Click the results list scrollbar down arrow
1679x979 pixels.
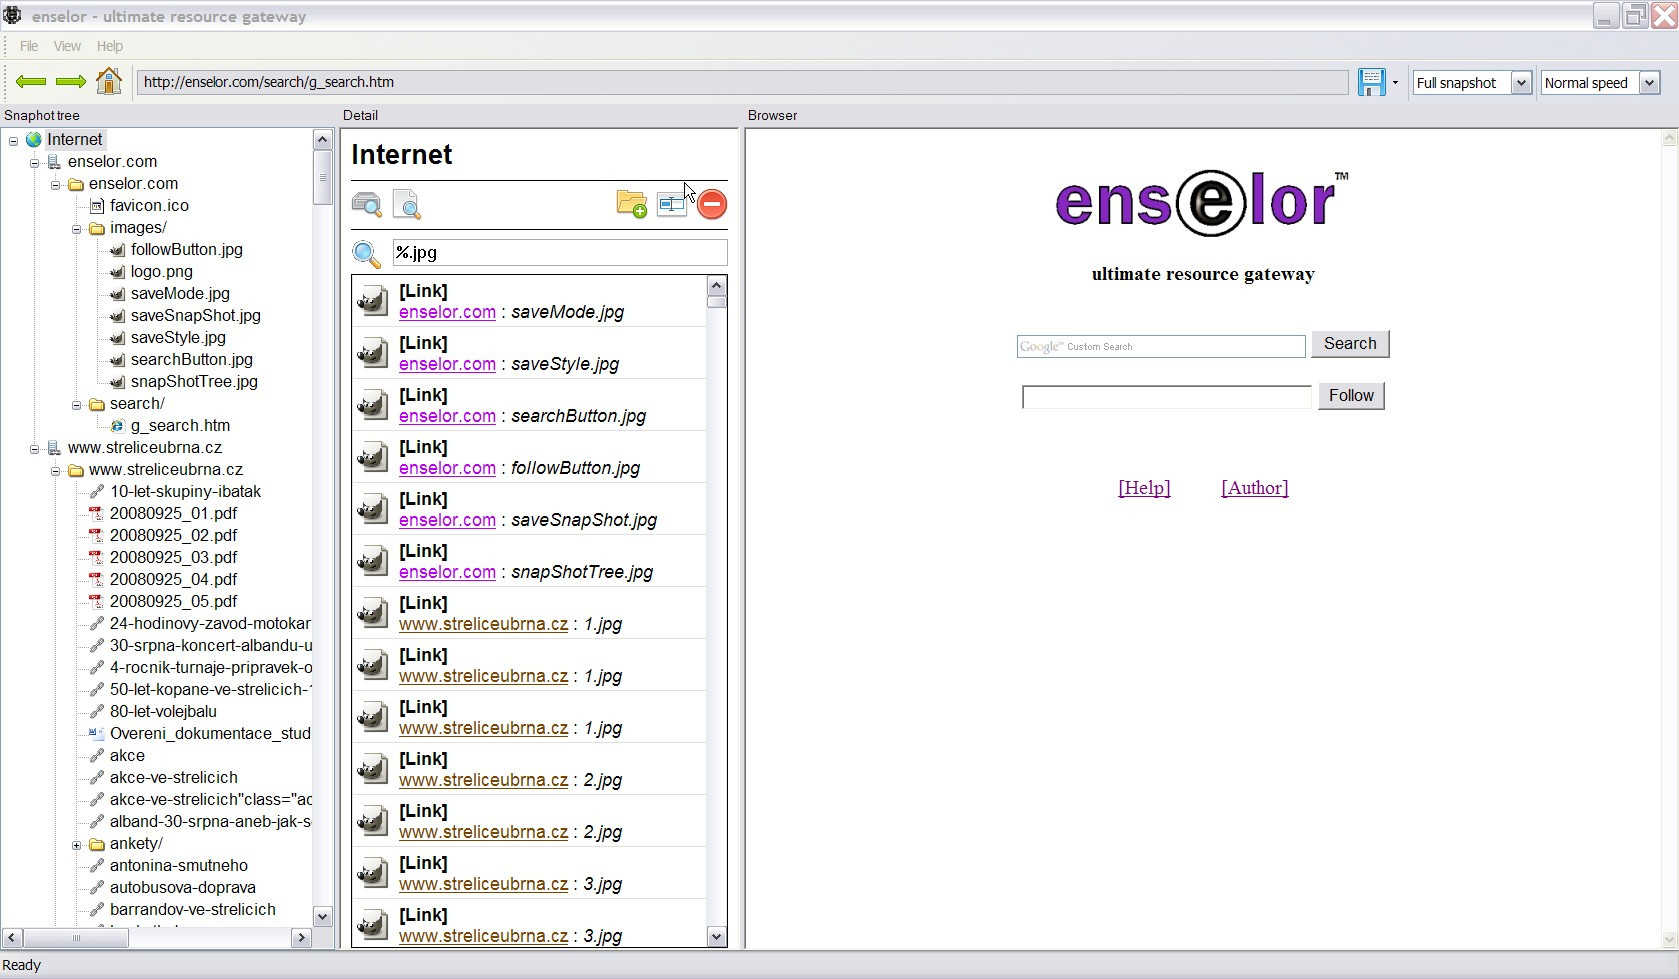click(x=716, y=937)
